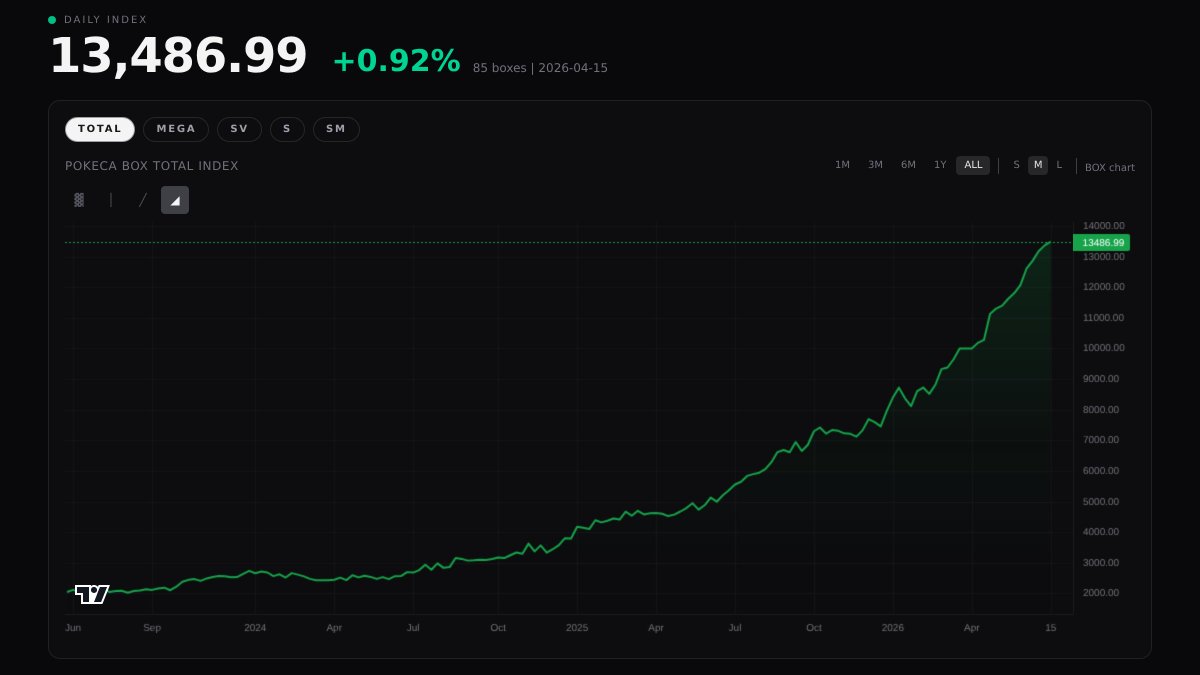Select the 1Y time range
The height and width of the screenshot is (675, 1200).
coord(940,165)
